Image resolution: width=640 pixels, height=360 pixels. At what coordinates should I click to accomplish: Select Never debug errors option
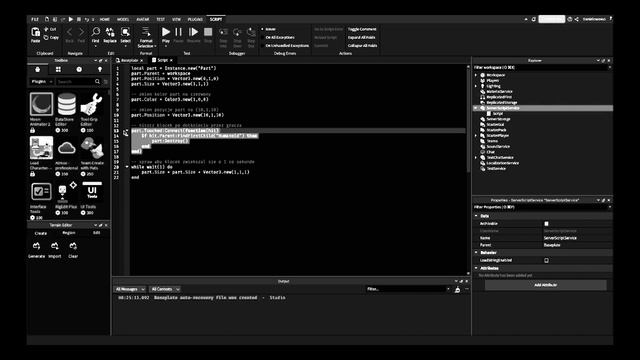click(269, 29)
